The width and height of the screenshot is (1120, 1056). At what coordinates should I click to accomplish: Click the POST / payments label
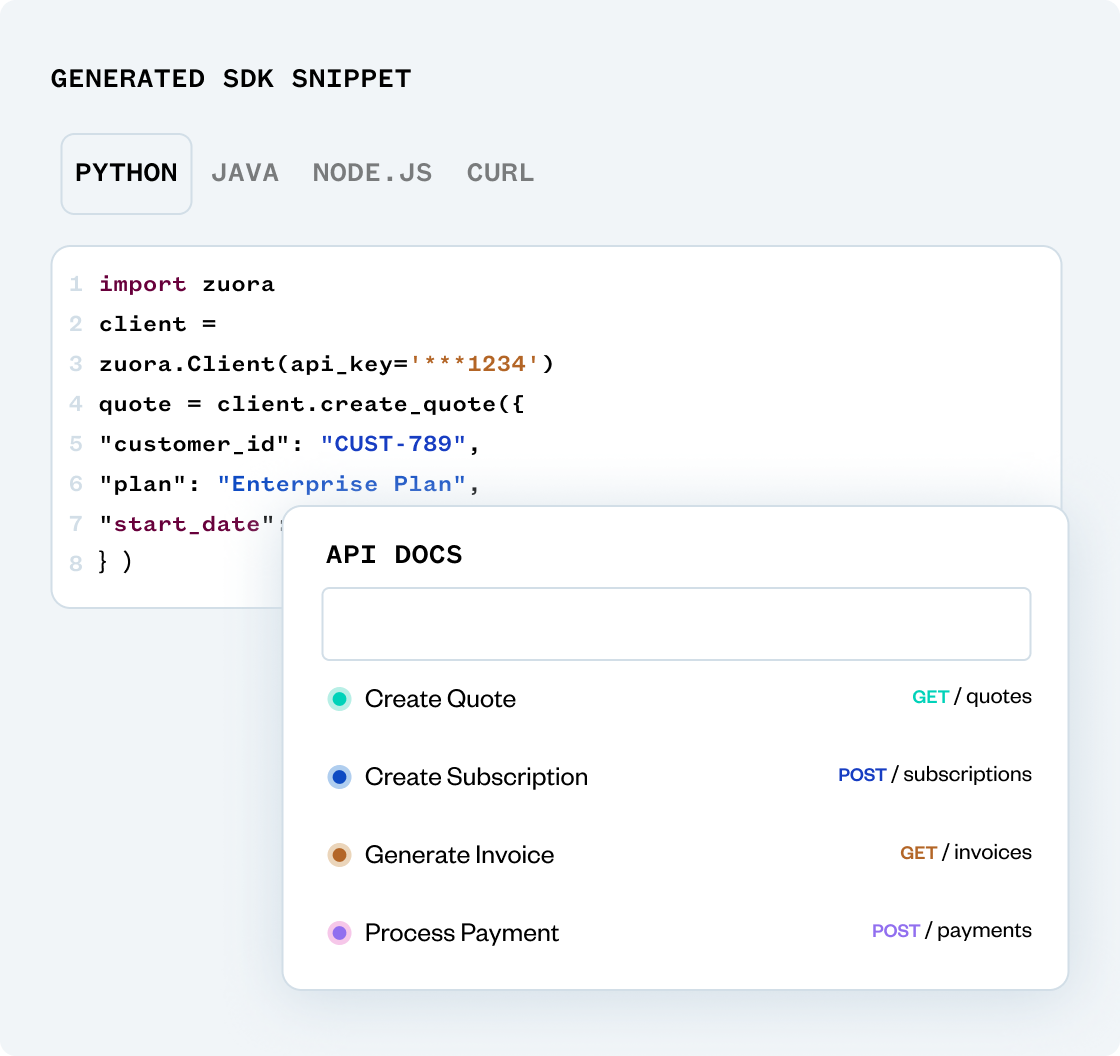[952, 930]
